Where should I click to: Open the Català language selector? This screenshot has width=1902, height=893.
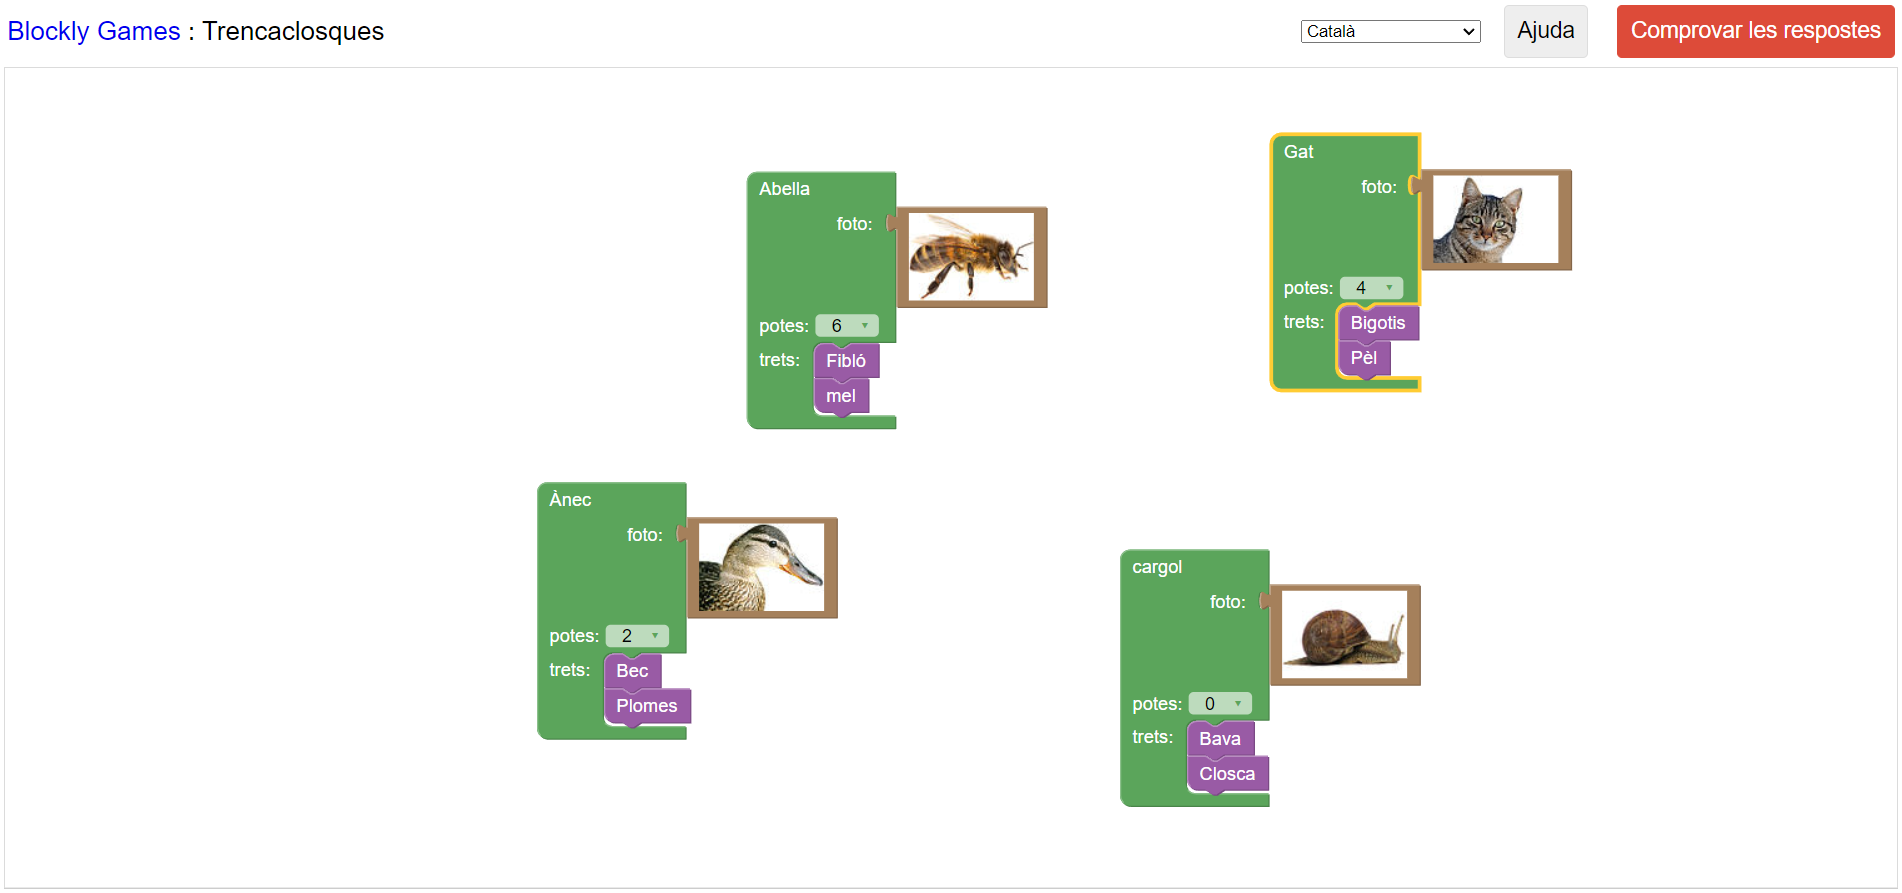[1390, 32]
